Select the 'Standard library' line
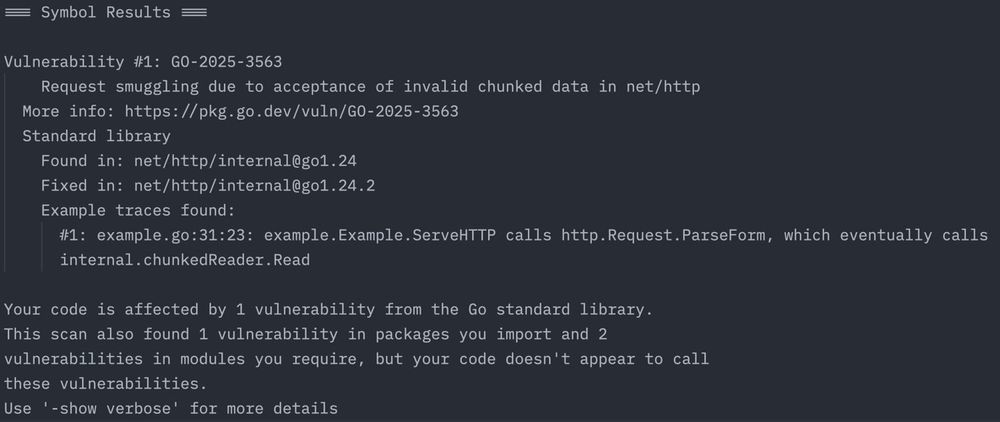This screenshot has height=422, width=1000. tap(96, 136)
